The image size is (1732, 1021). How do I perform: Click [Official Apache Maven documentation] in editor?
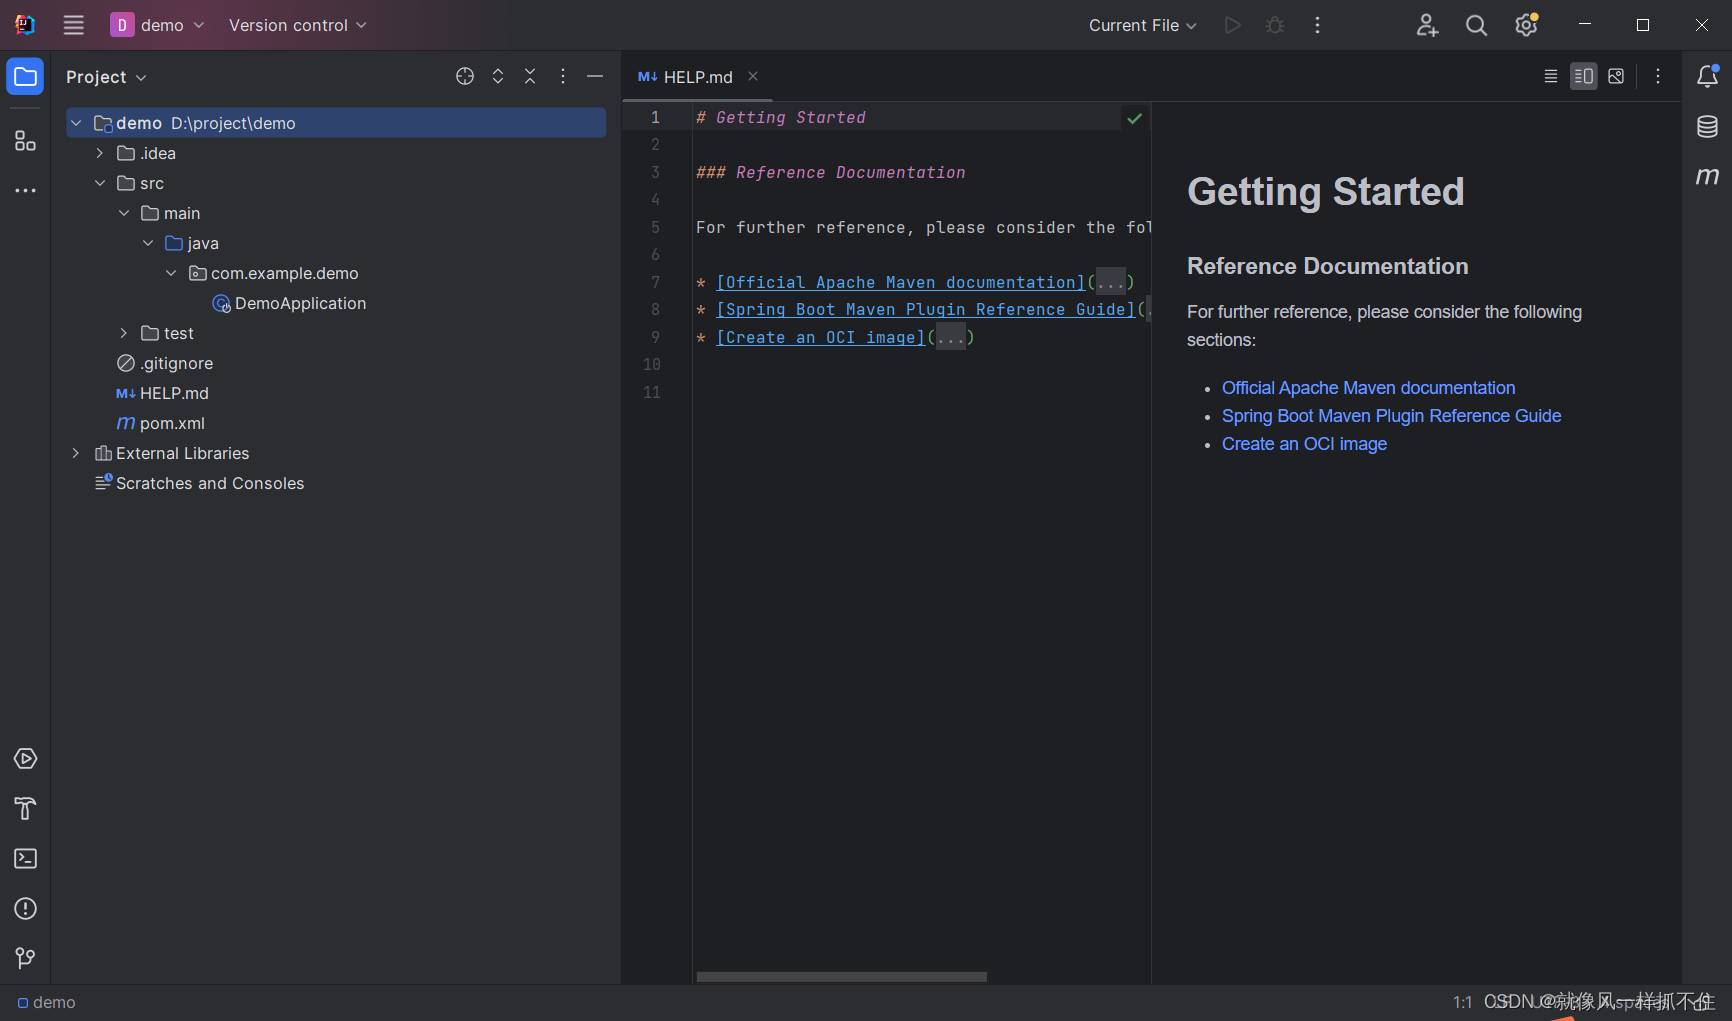point(901,282)
